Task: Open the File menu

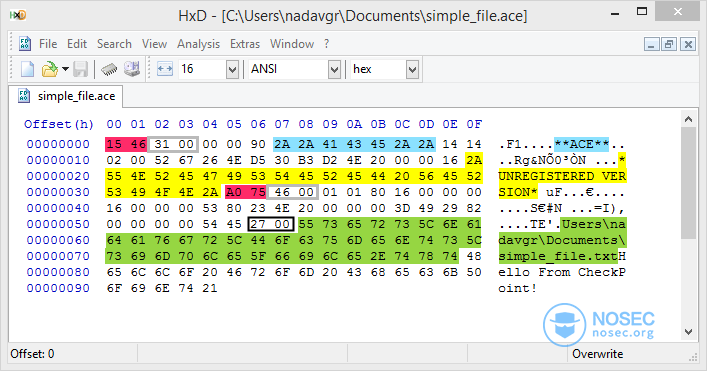Action: [48, 44]
